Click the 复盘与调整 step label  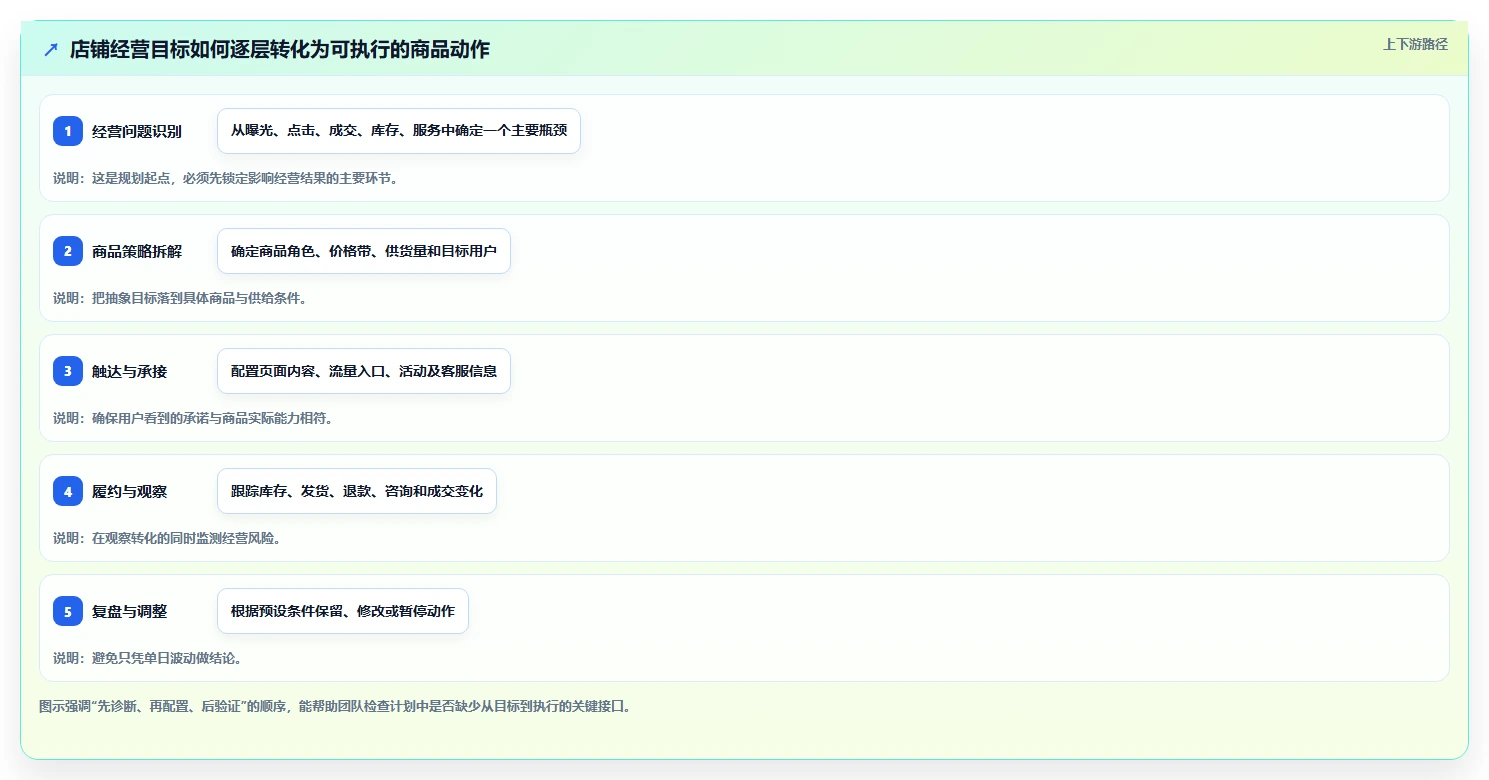pyautogui.click(x=130, y=611)
